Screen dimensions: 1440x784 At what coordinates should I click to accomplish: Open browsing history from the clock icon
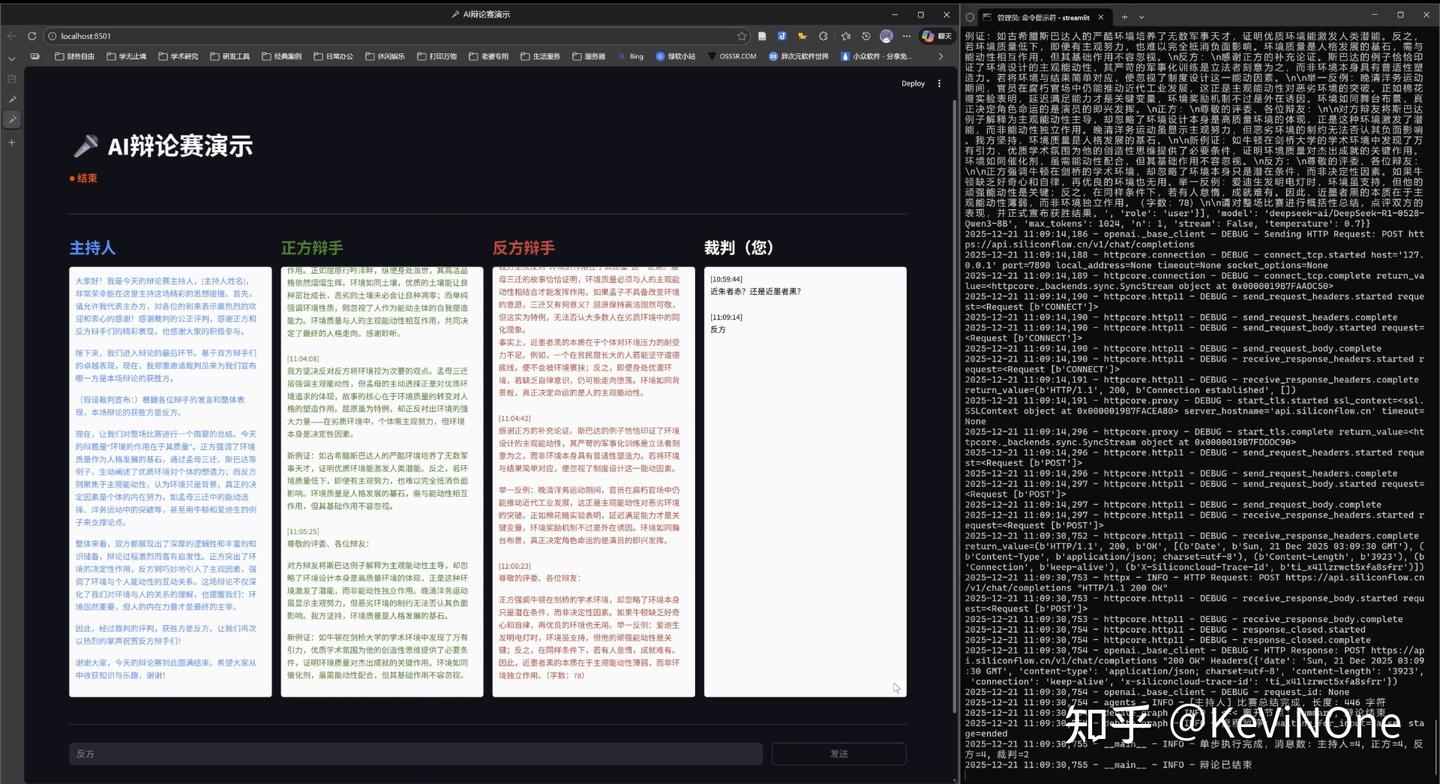(x=866, y=36)
